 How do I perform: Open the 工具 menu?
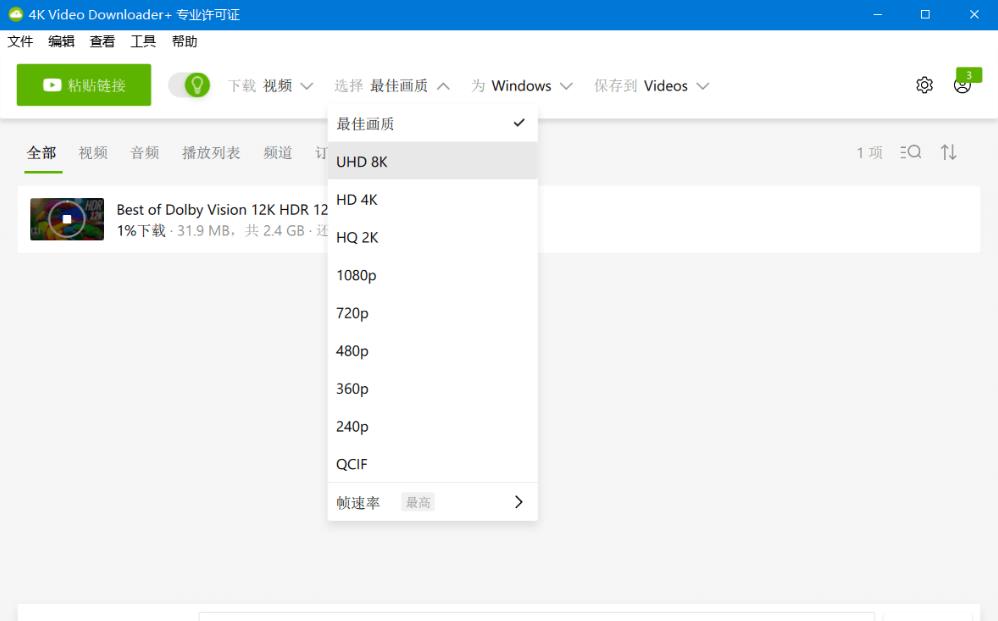point(143,41)
